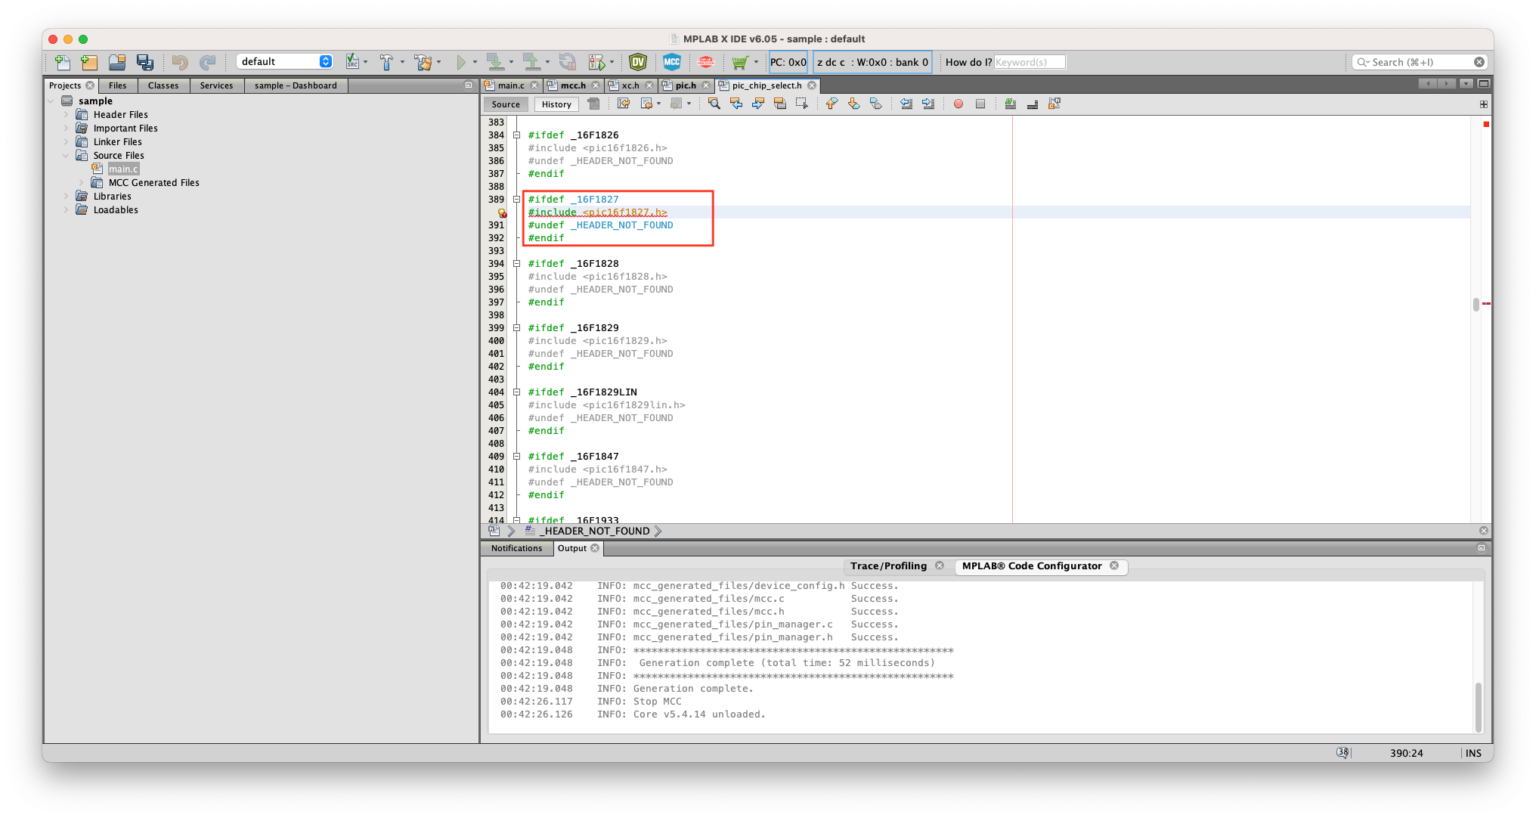1536x818 pixels.
Task: Expand the Linker Files folder
Action: click(67, 142)
